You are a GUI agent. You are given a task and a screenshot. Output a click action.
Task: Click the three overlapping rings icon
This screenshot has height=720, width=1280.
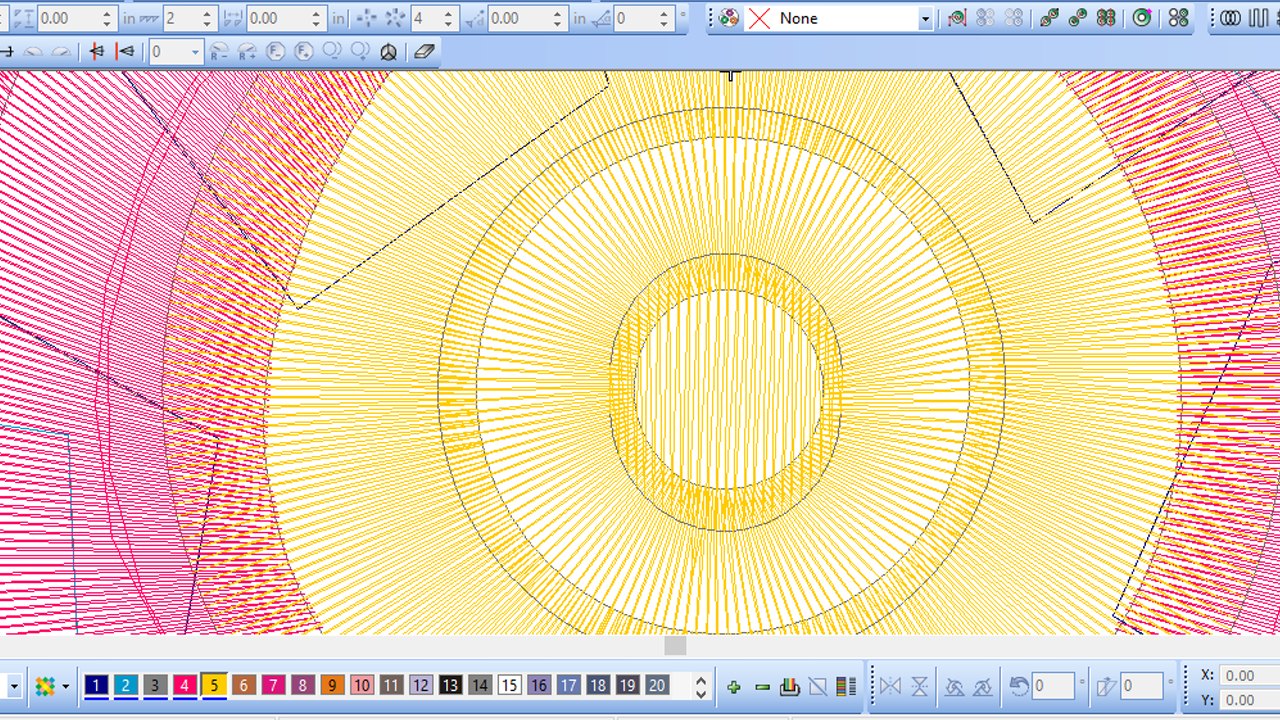1231,18
